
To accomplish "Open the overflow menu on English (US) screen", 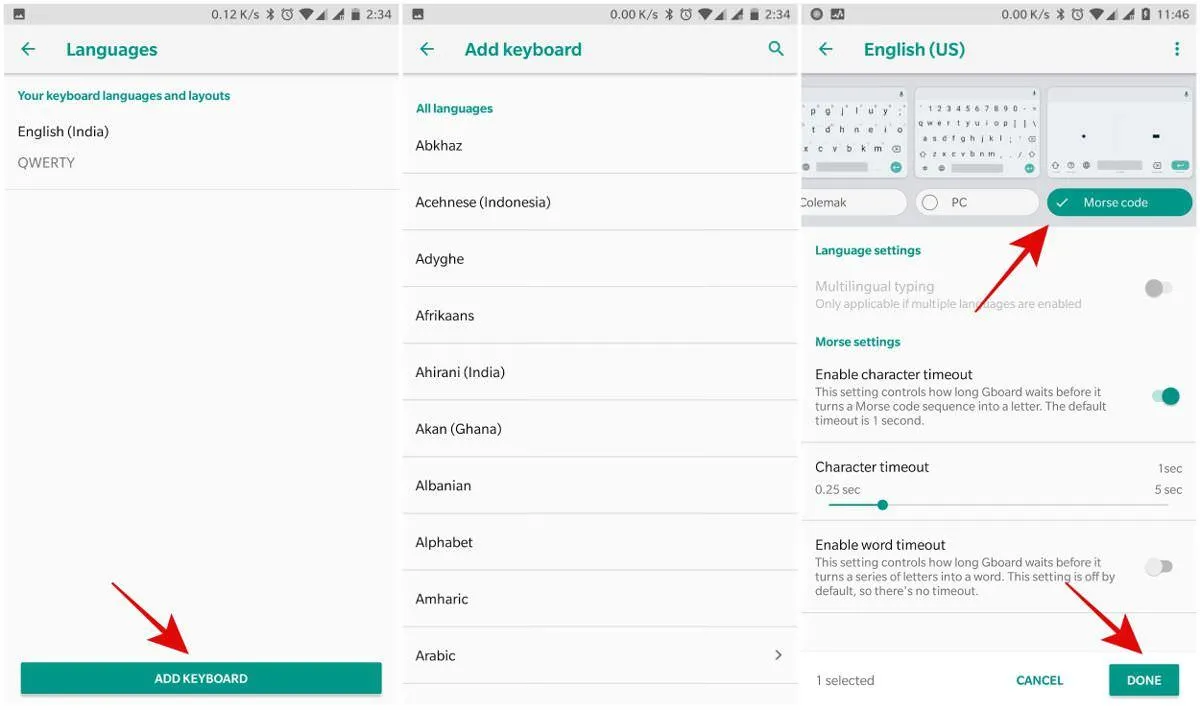I will point(1177,49).
